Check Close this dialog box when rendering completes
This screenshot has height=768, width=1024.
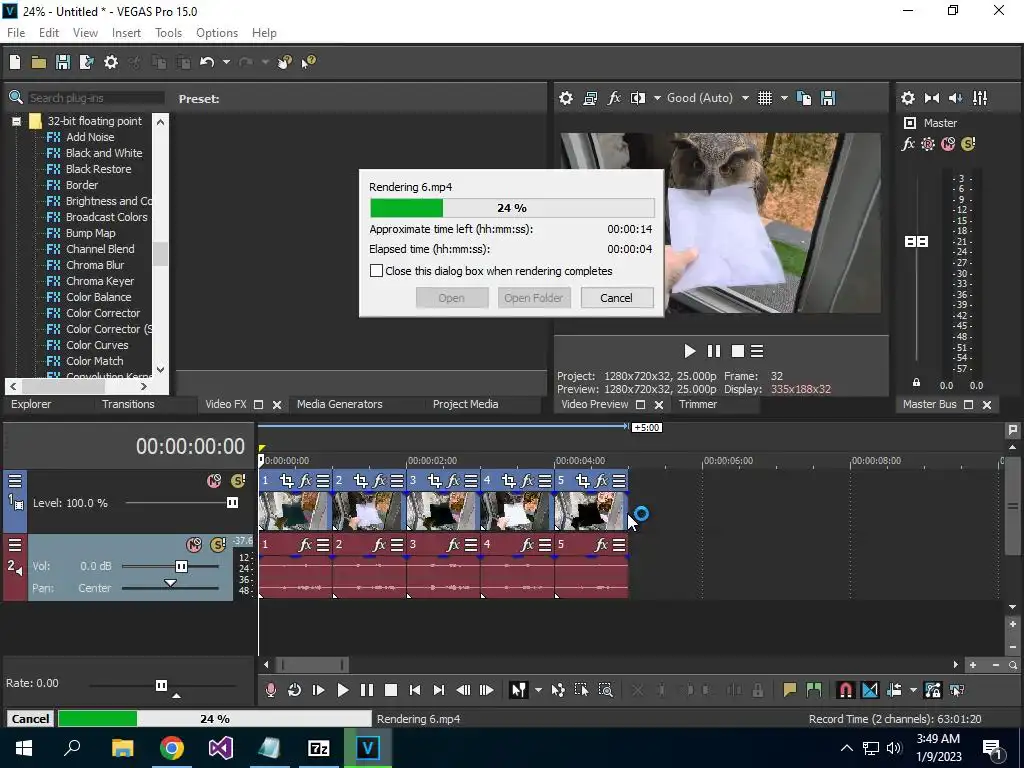(x=376, y=270)
